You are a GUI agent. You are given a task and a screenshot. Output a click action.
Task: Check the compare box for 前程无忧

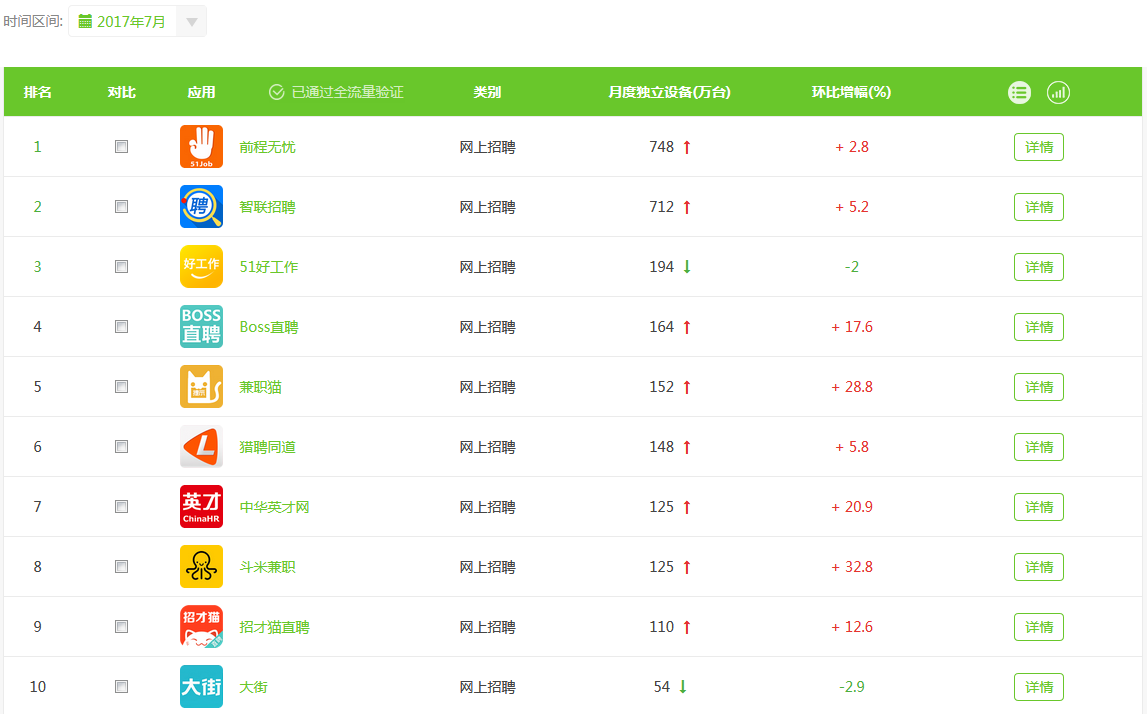121,146
